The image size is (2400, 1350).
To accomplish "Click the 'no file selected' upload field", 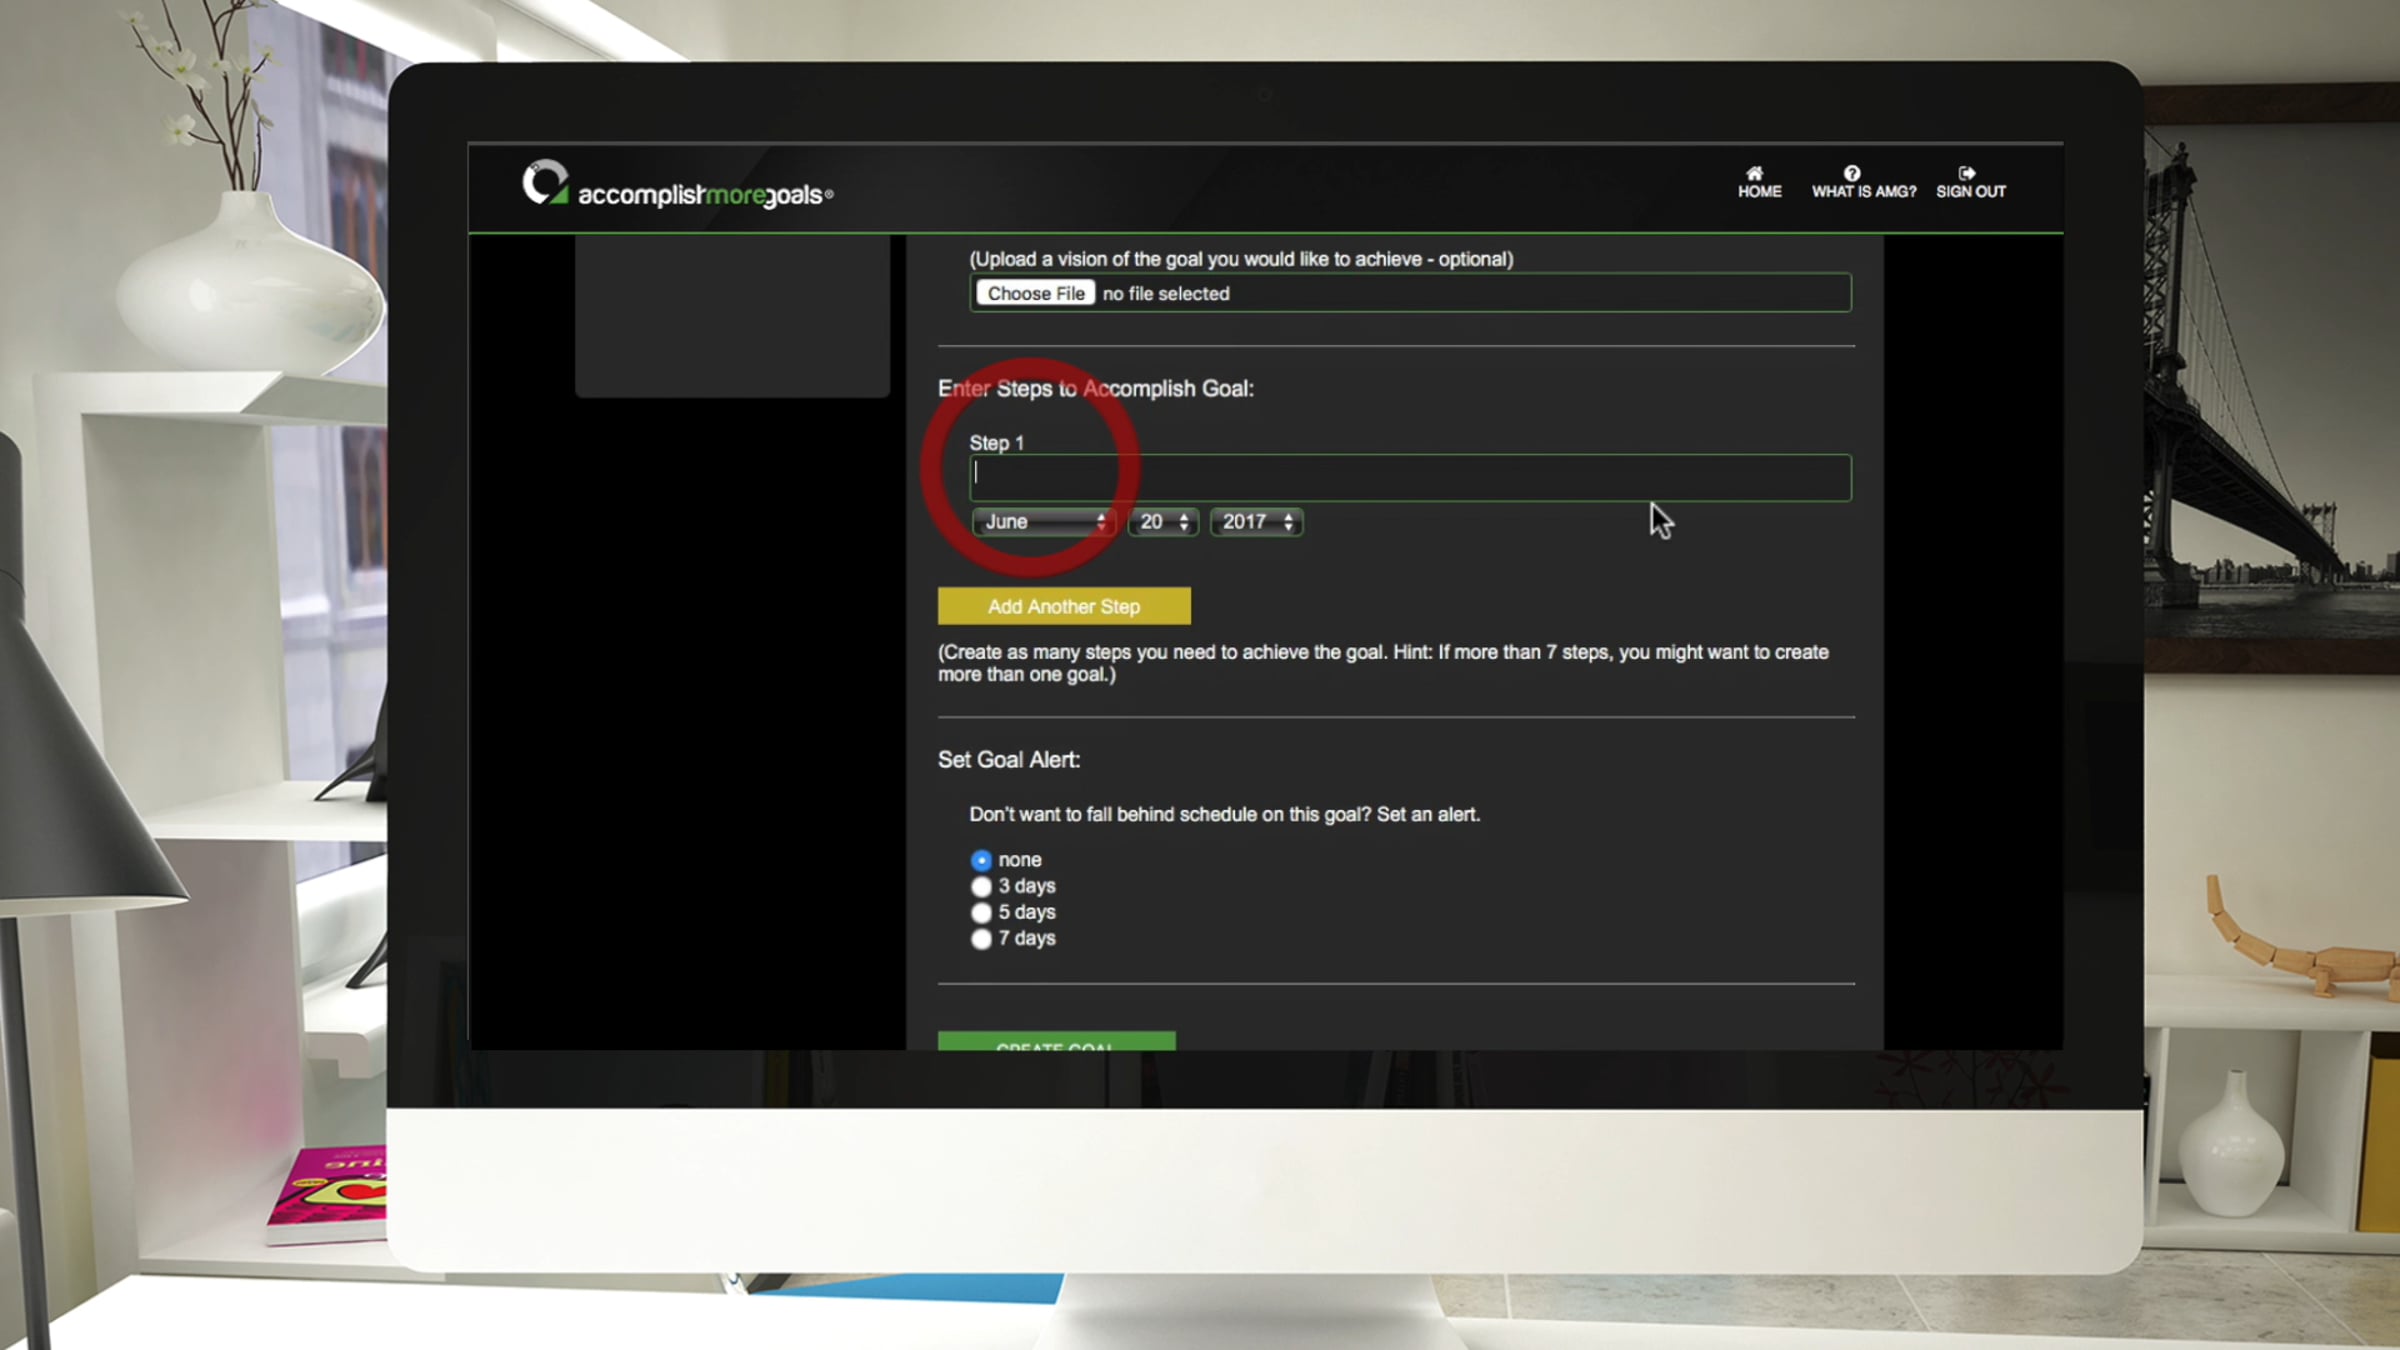I will (x=1166, y=294).
